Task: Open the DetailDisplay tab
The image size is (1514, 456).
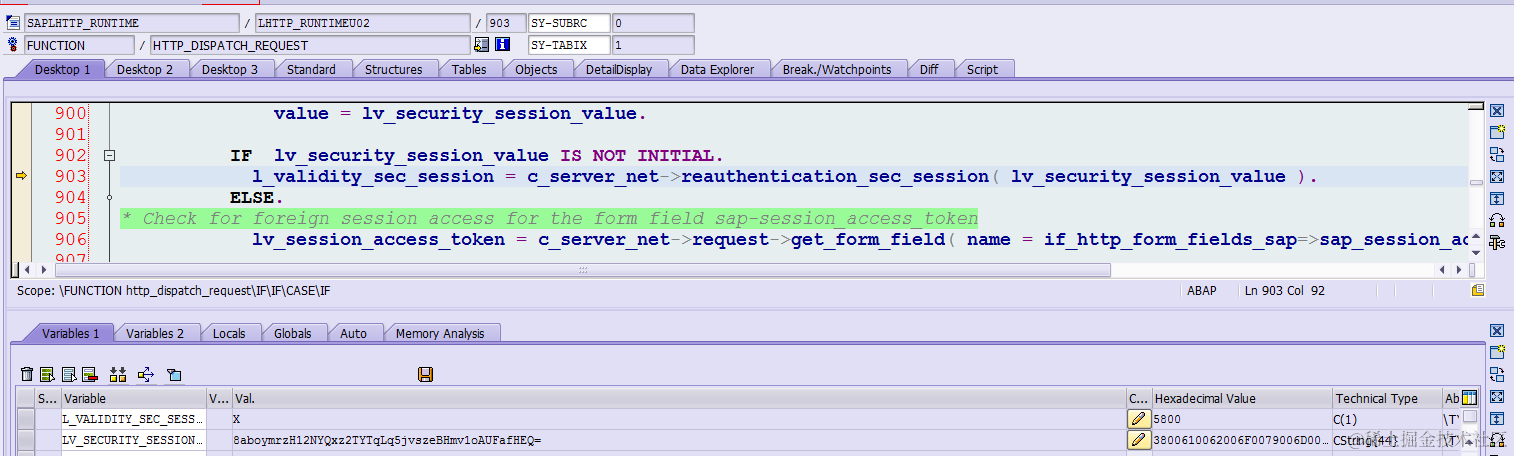Action: [619, 69]
